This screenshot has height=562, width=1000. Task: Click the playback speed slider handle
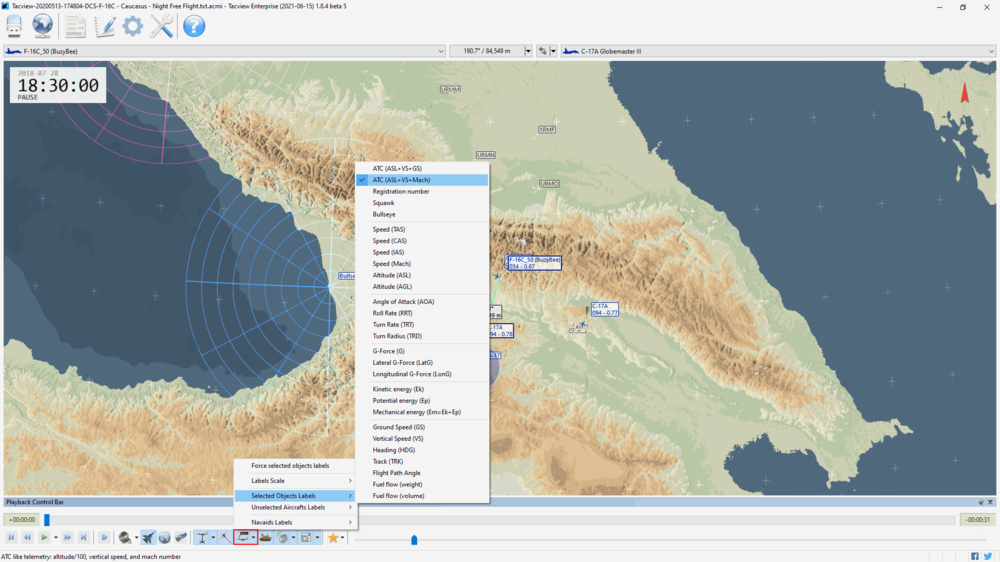[x=414, y=540]
